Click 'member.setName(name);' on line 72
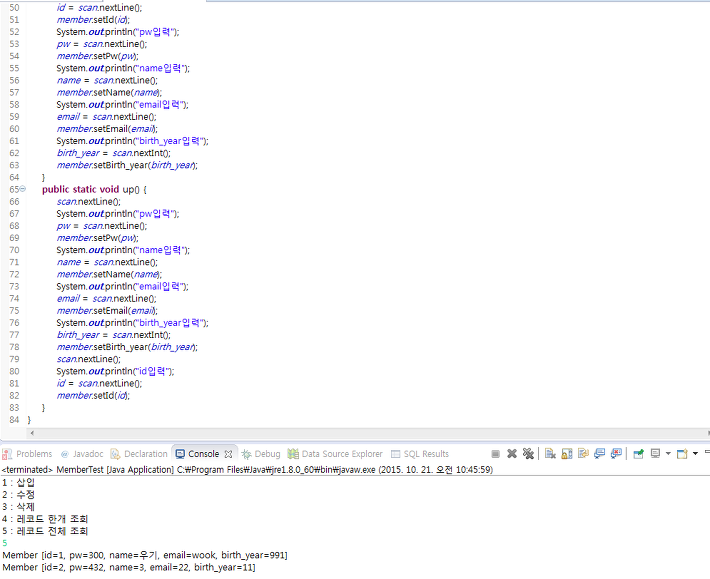 point(109,274)
